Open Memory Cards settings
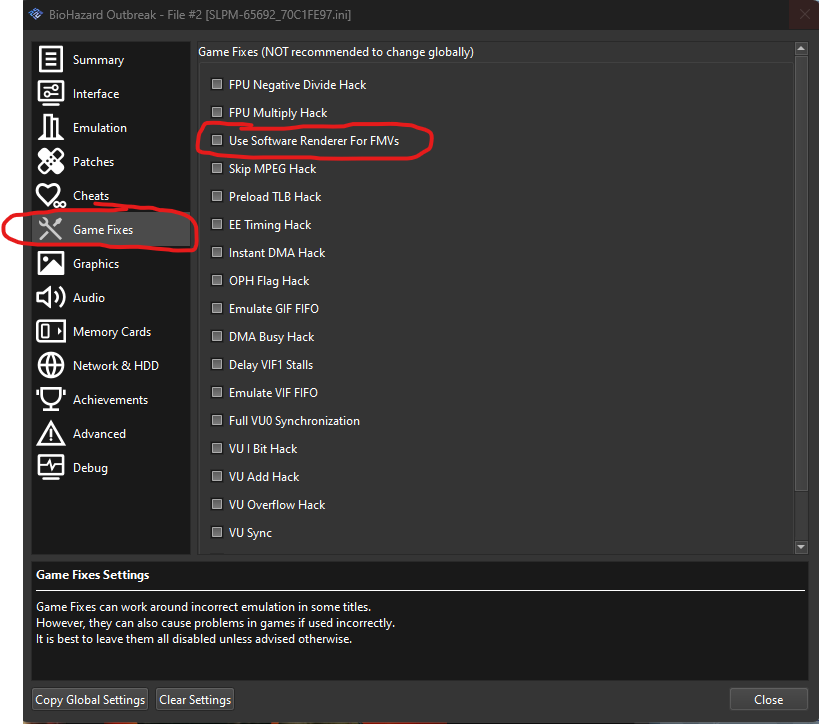This screenshot has height=724, width=819. pos(112,332)
